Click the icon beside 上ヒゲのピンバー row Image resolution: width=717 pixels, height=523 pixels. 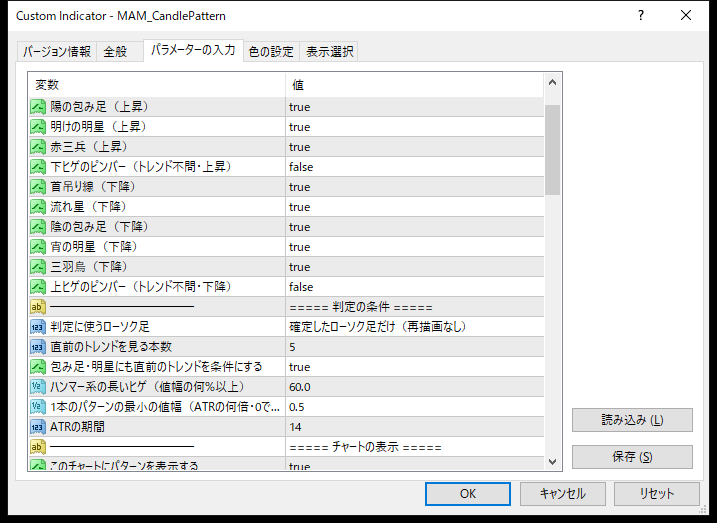pos(38,287)
